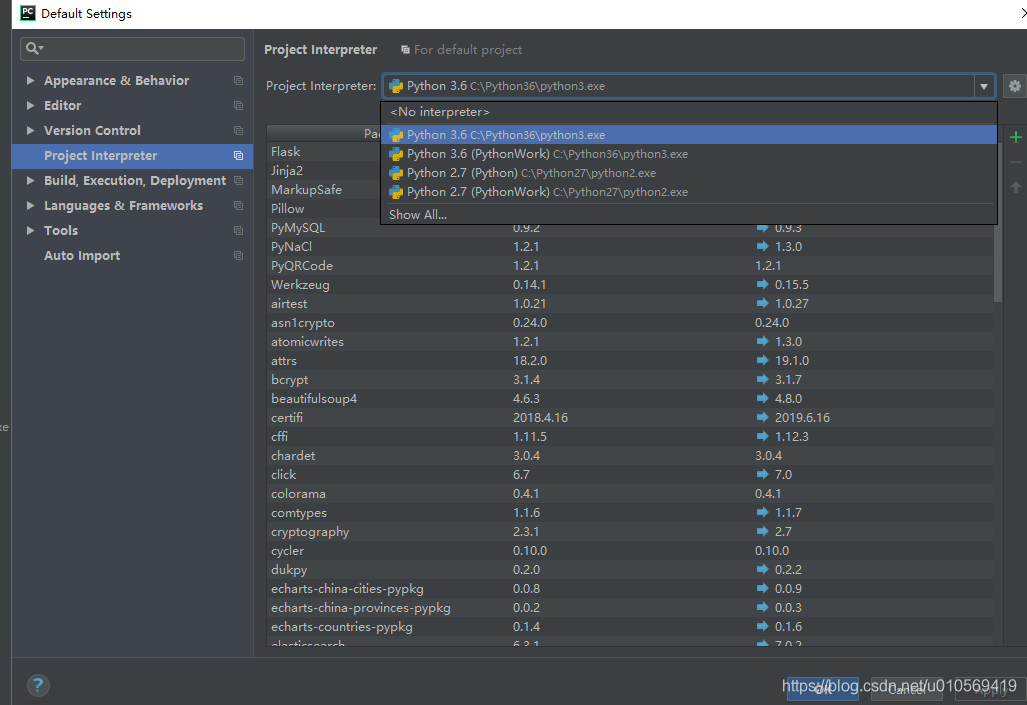Select the beautifulsoup4 package row
Viewport: 1027px width, 705px height.
(x=630, y=398)
